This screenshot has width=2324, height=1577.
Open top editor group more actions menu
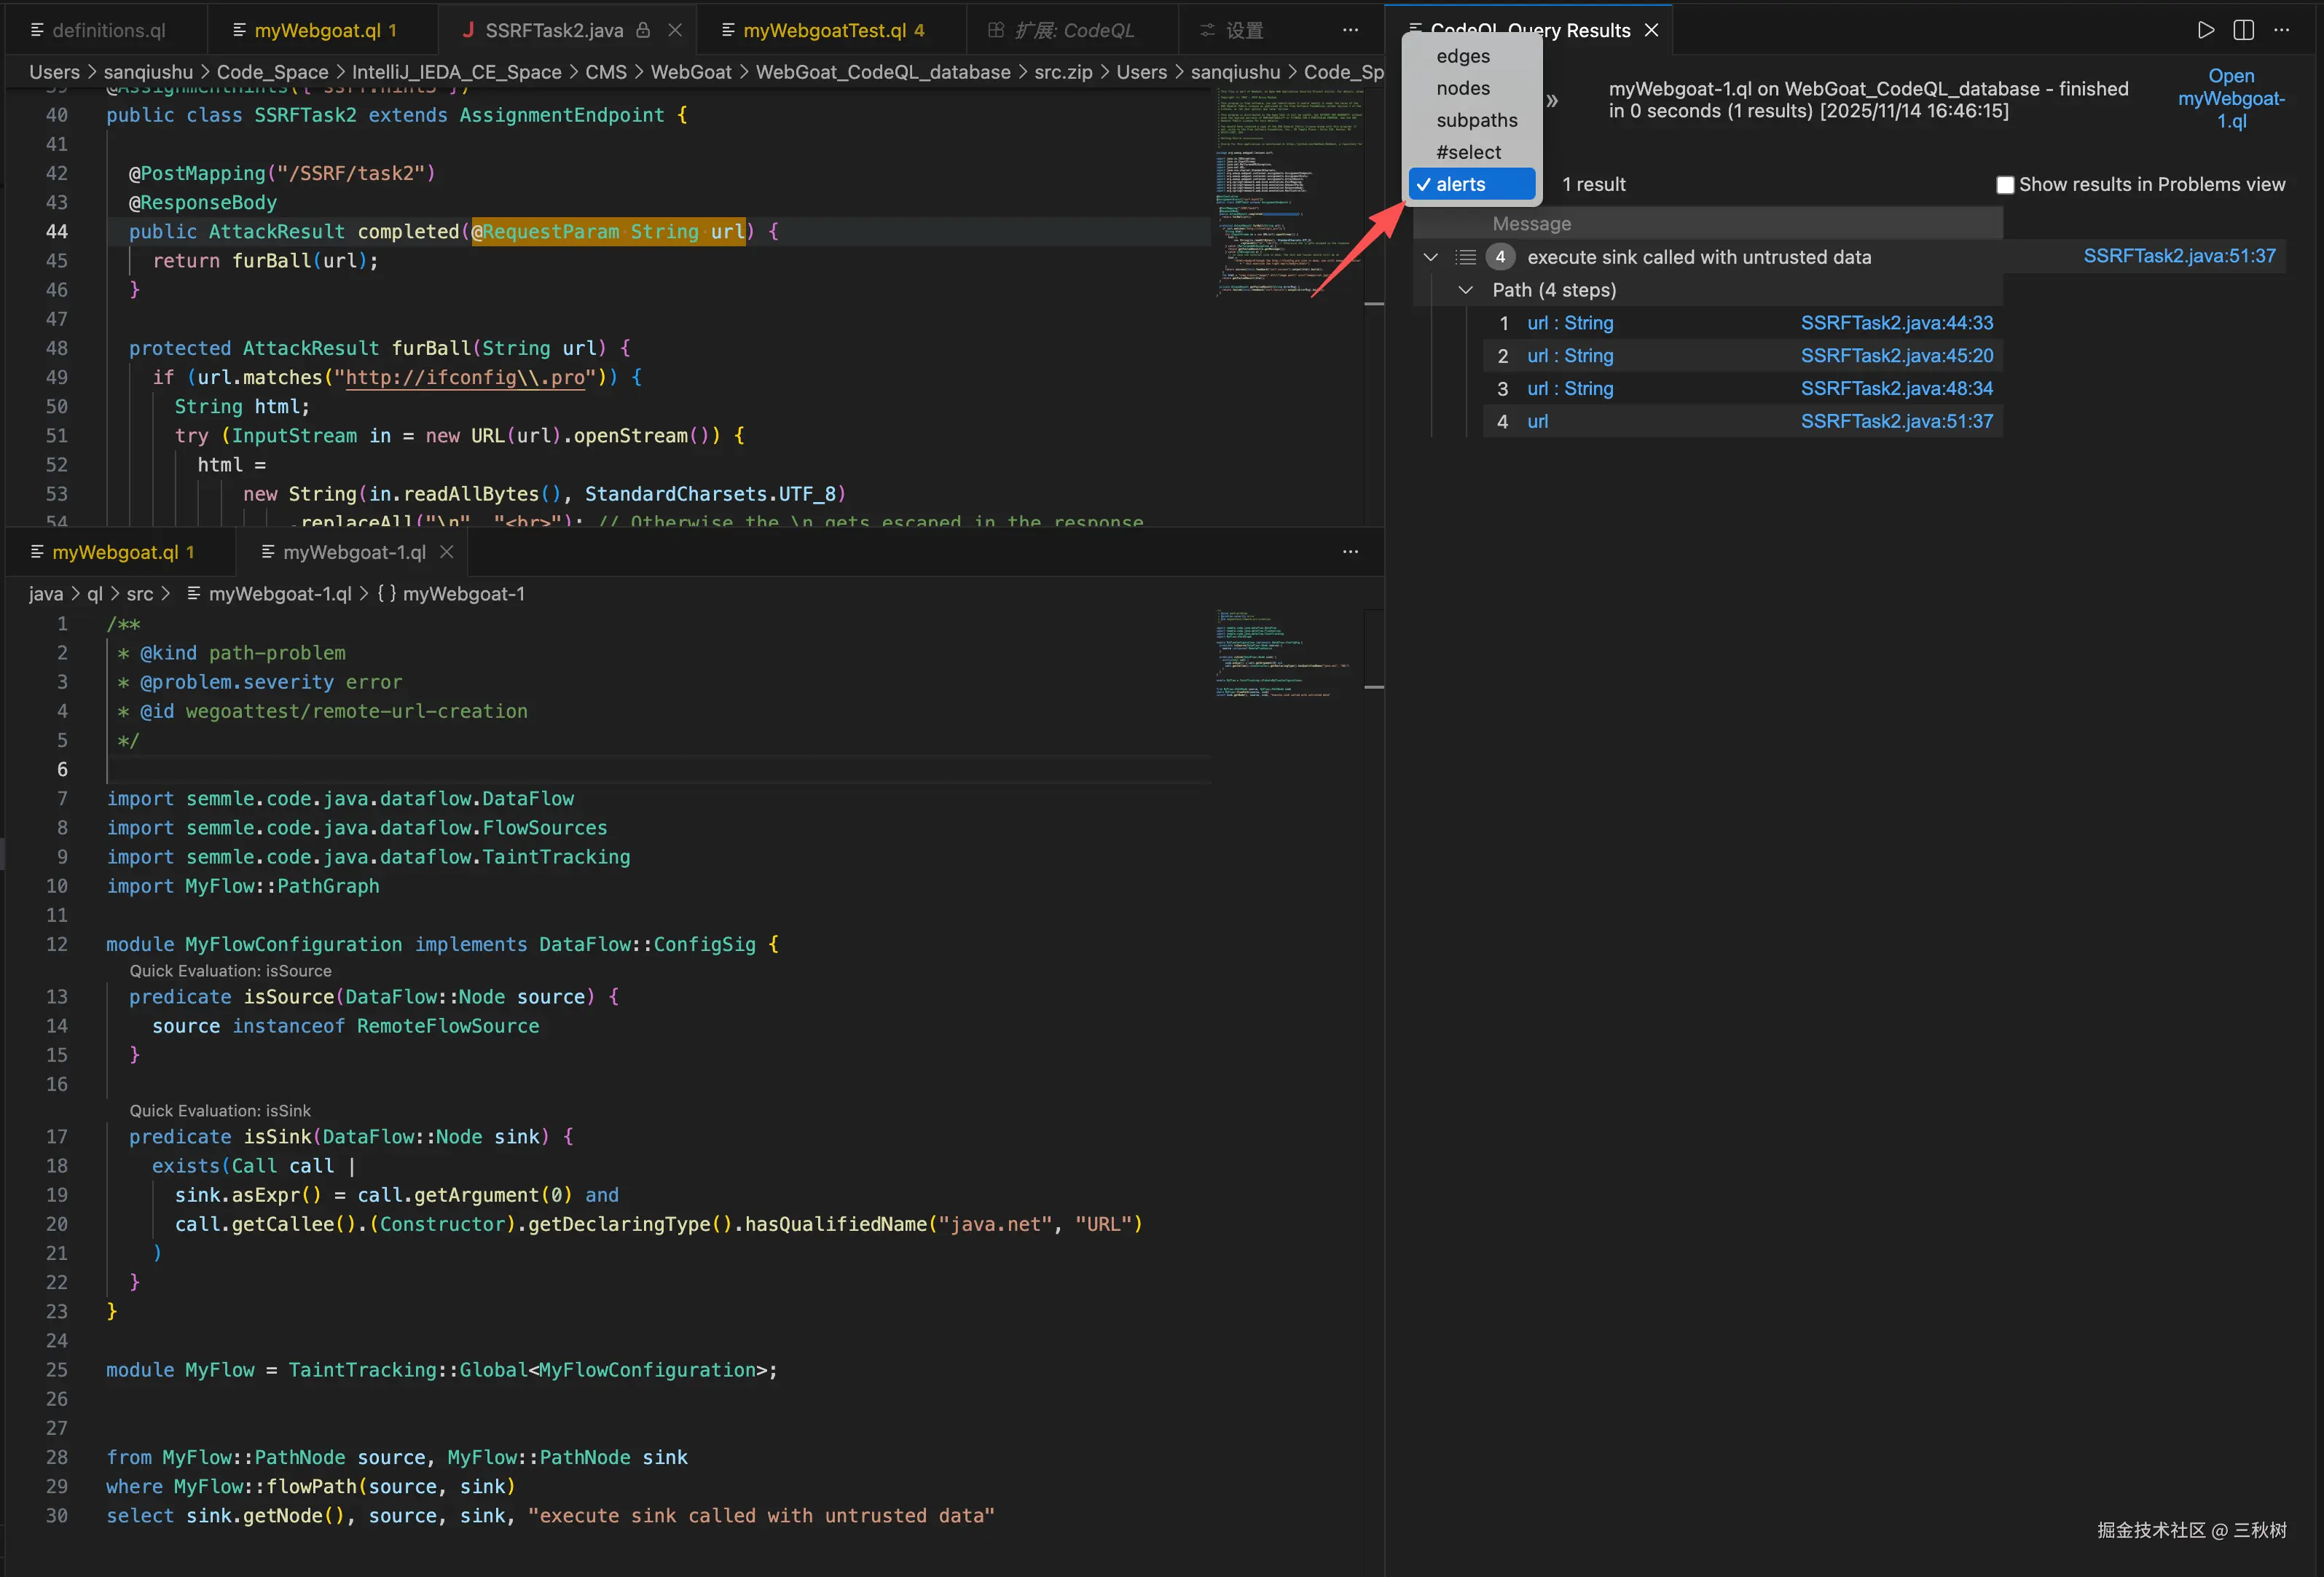pyautogui.click(x=1350, y=30)
